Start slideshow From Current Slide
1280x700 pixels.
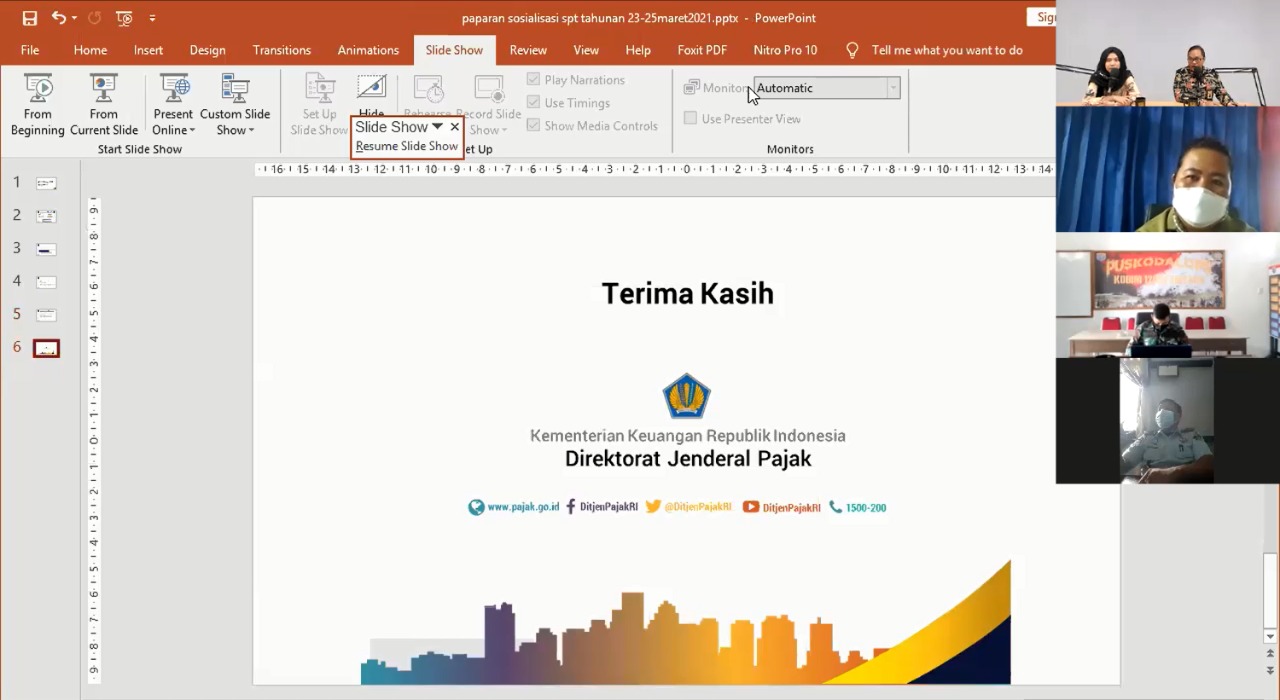104,105
